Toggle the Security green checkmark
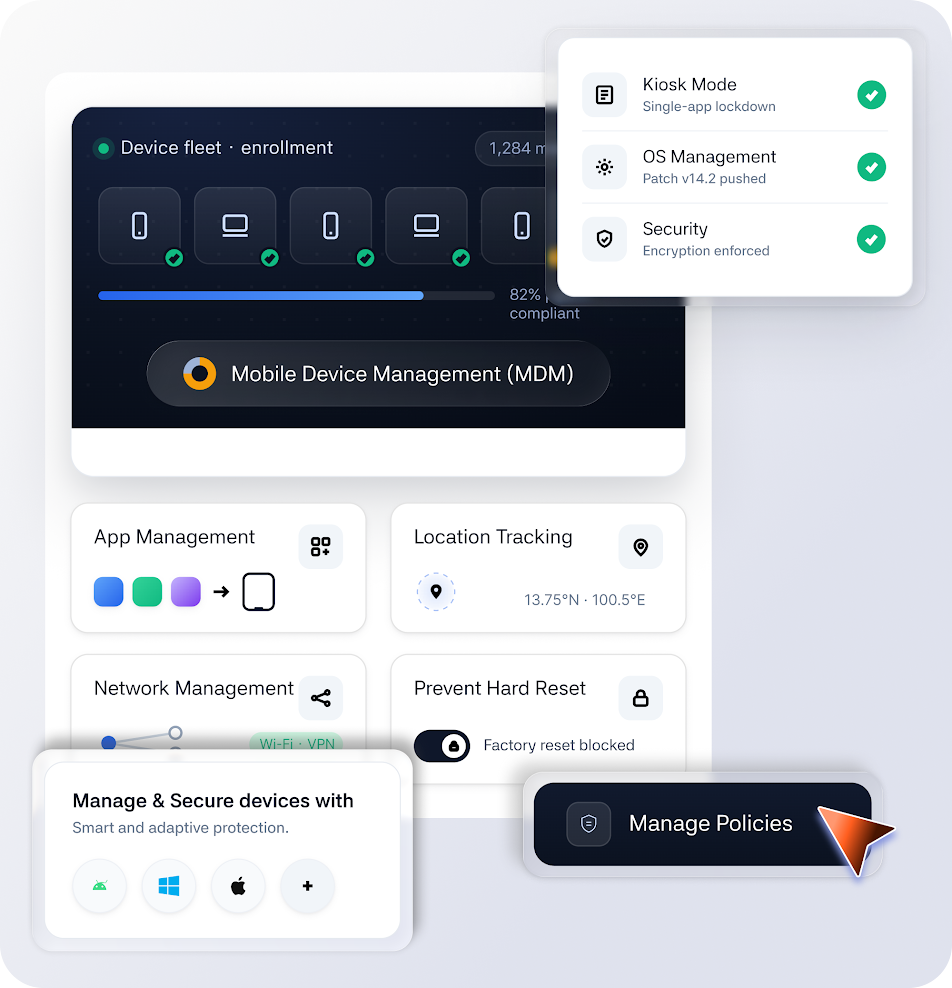The image size is (952, 988). click(871, 239)
